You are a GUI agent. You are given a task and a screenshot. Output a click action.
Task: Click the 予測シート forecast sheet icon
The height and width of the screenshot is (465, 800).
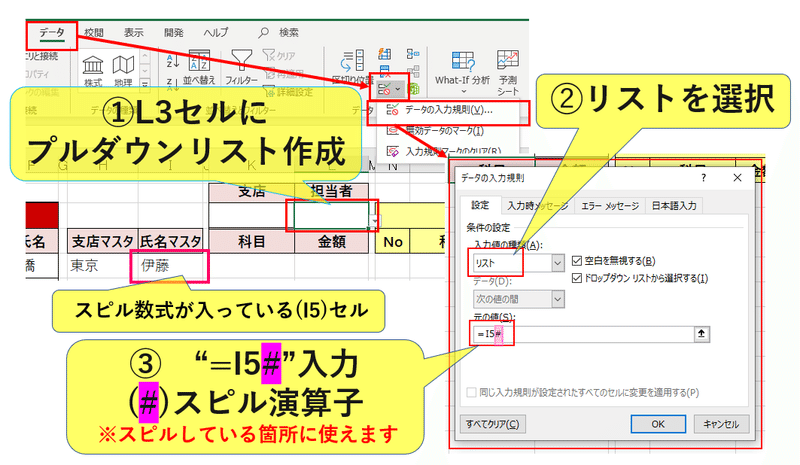coord(508,72)
